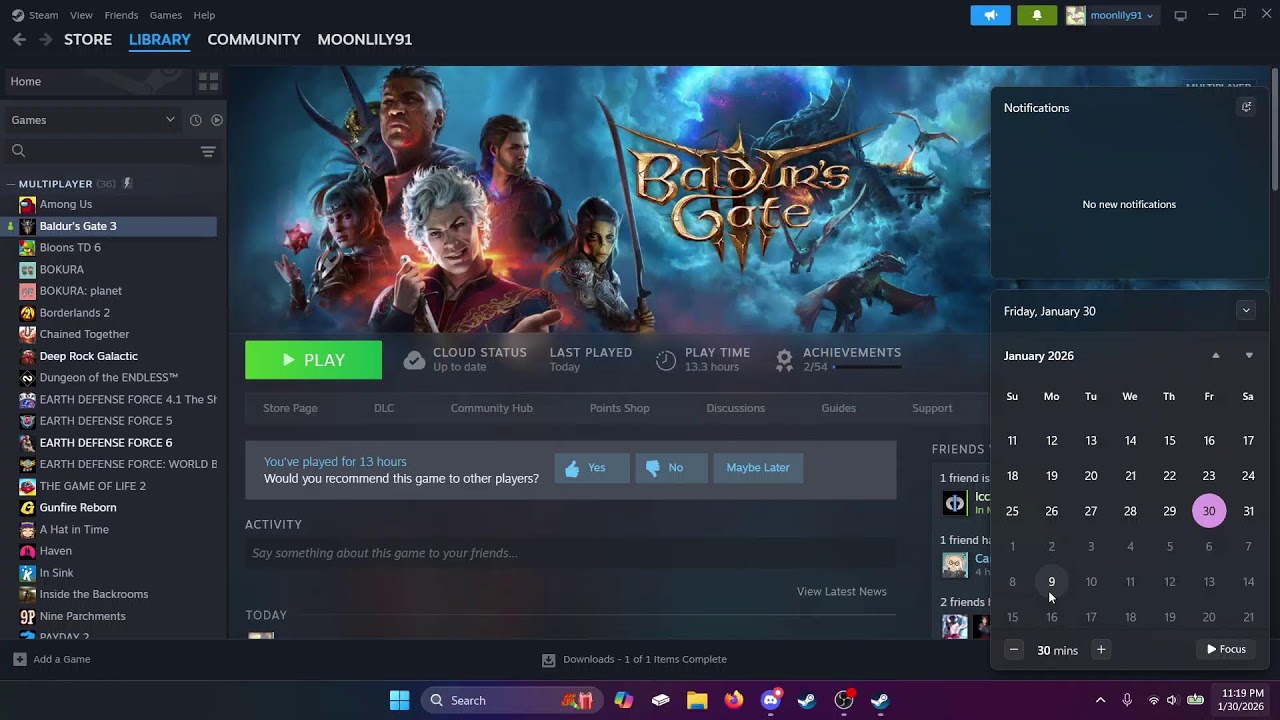Switch to Big Picture mode icon
This screenshot has height=720, width=1280.
coord(1180,15)
